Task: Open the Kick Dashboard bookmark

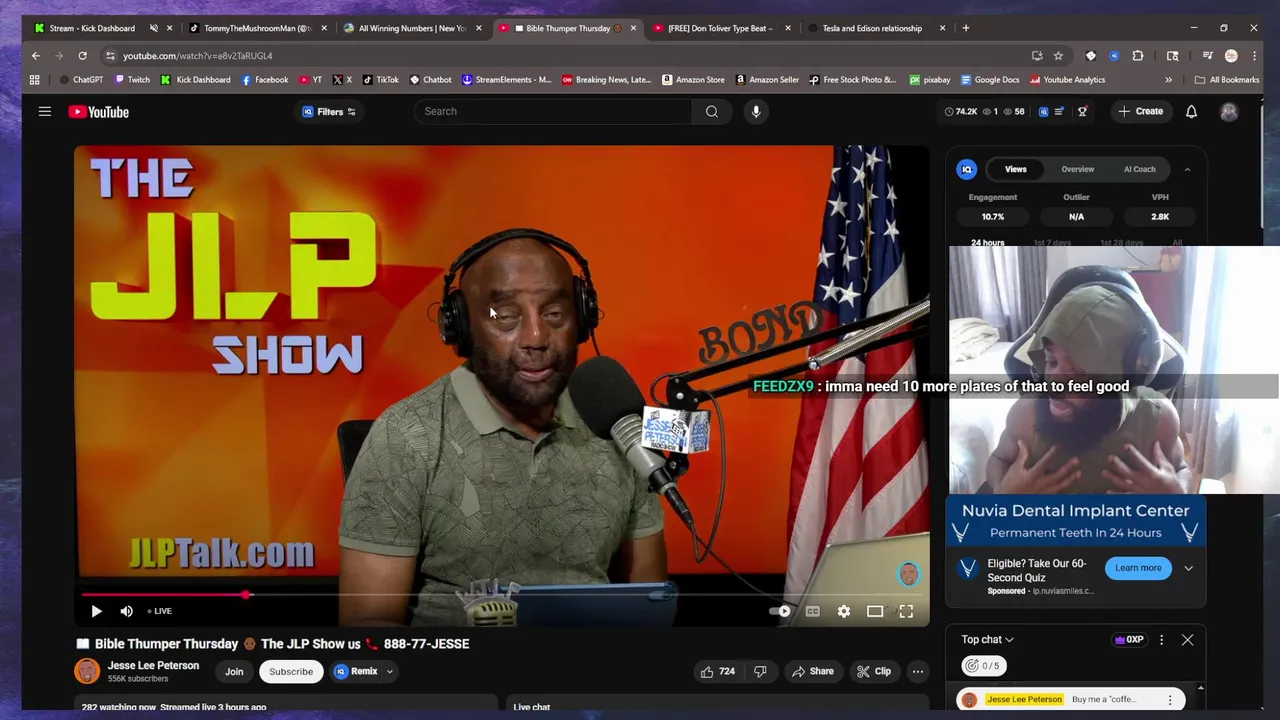Action: pyautogui.click(x=195, y=80)
